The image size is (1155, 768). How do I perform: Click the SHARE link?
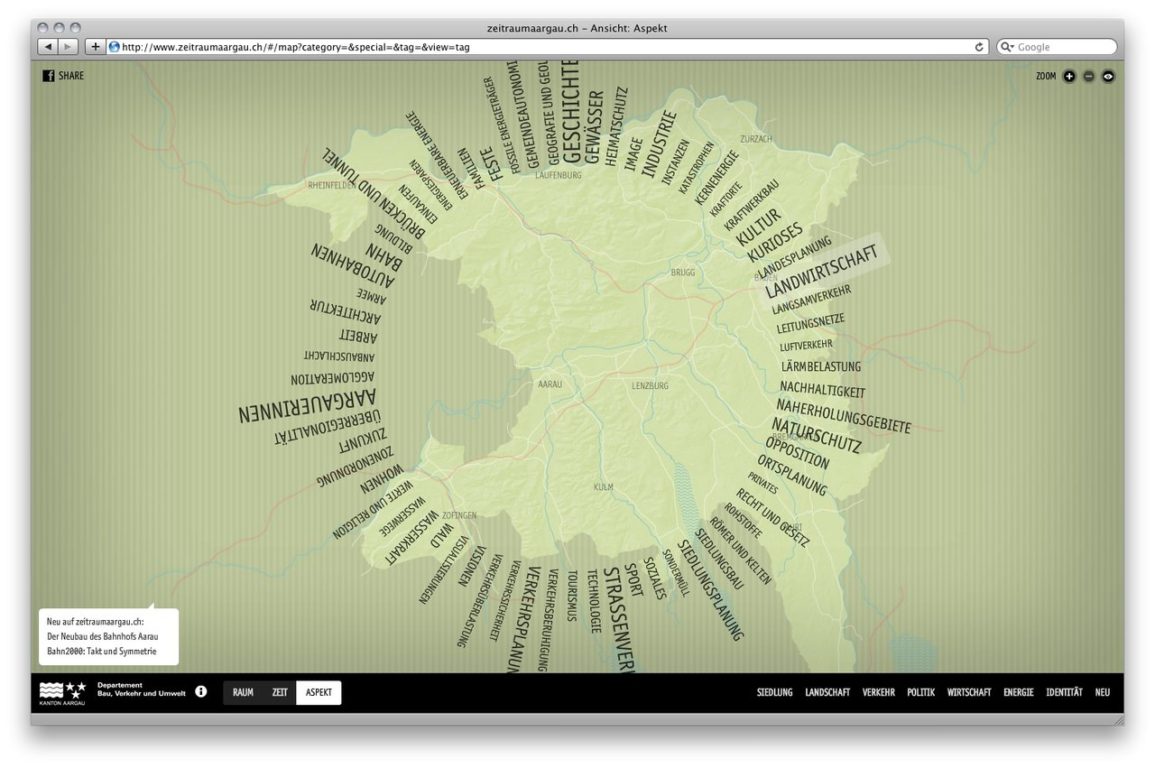(x=71, y=76)
